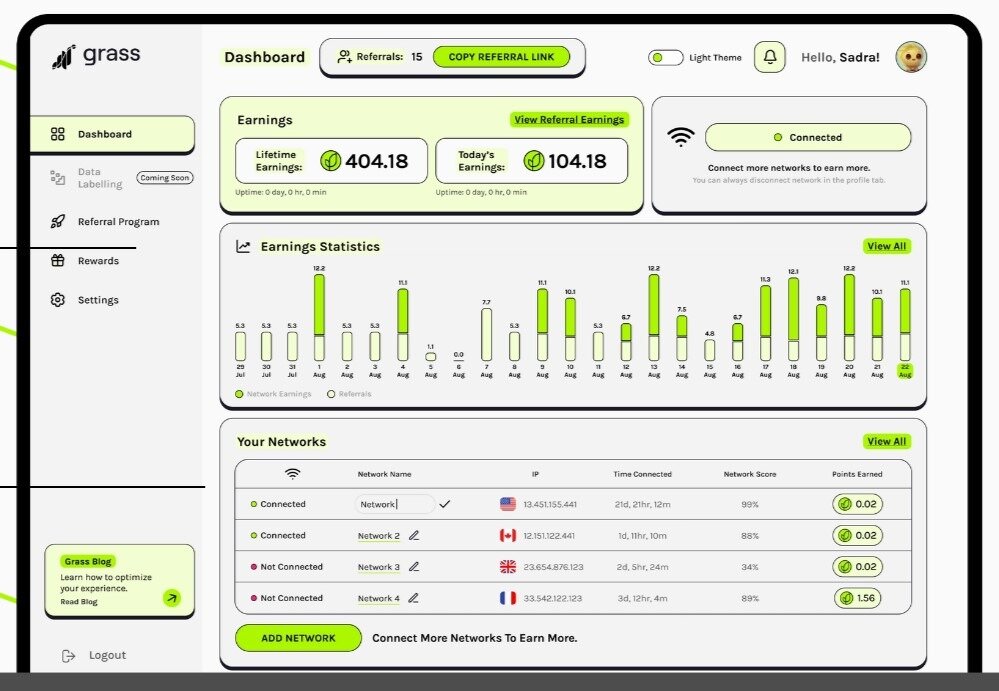The height and width of the screenshot is (691, 999).
Task: Toggle the Light Theme switch
Action: click(665, 57)
